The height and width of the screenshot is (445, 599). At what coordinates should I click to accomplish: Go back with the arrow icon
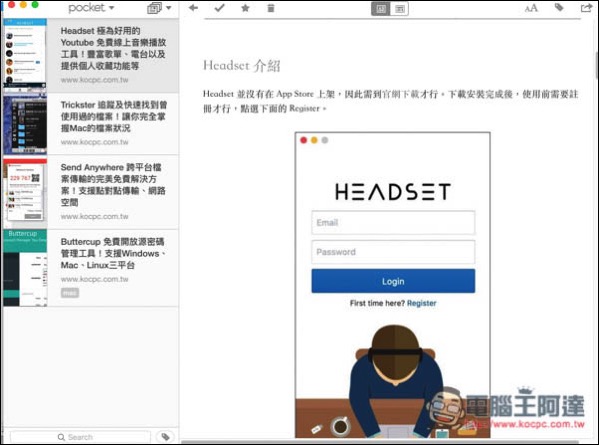tap(193, 8)
